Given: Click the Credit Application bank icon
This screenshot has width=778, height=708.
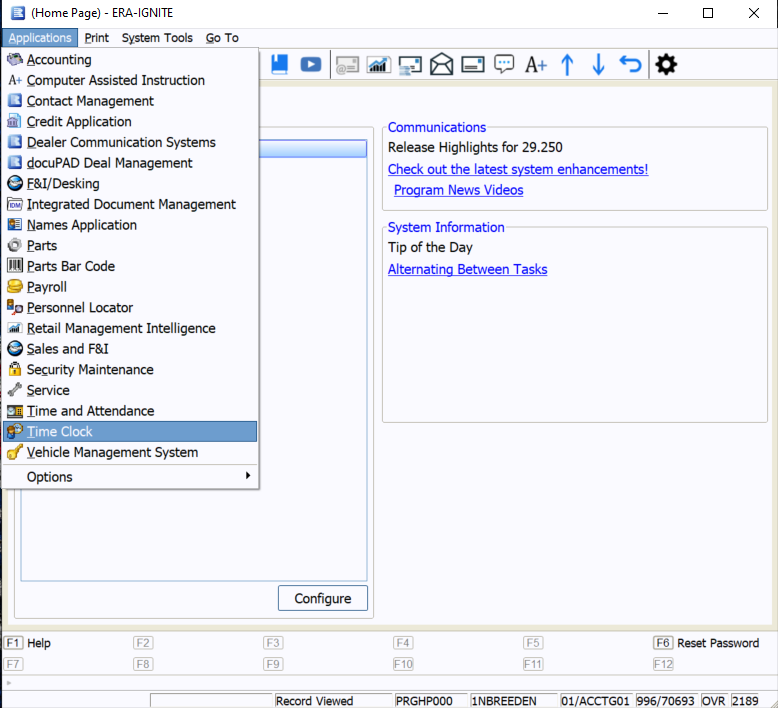Looking at the screenshot, I should 14,121.
